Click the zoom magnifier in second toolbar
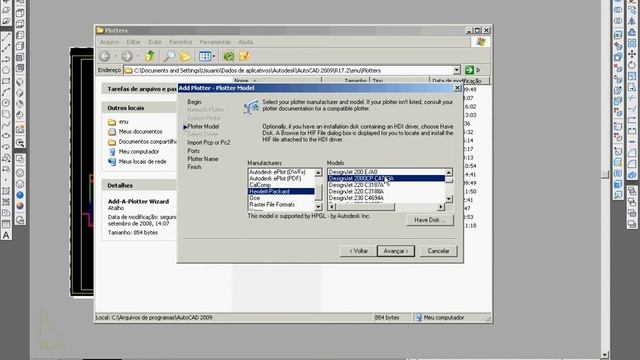The height and width of the screenshot is (360, 640). [20, 142]
